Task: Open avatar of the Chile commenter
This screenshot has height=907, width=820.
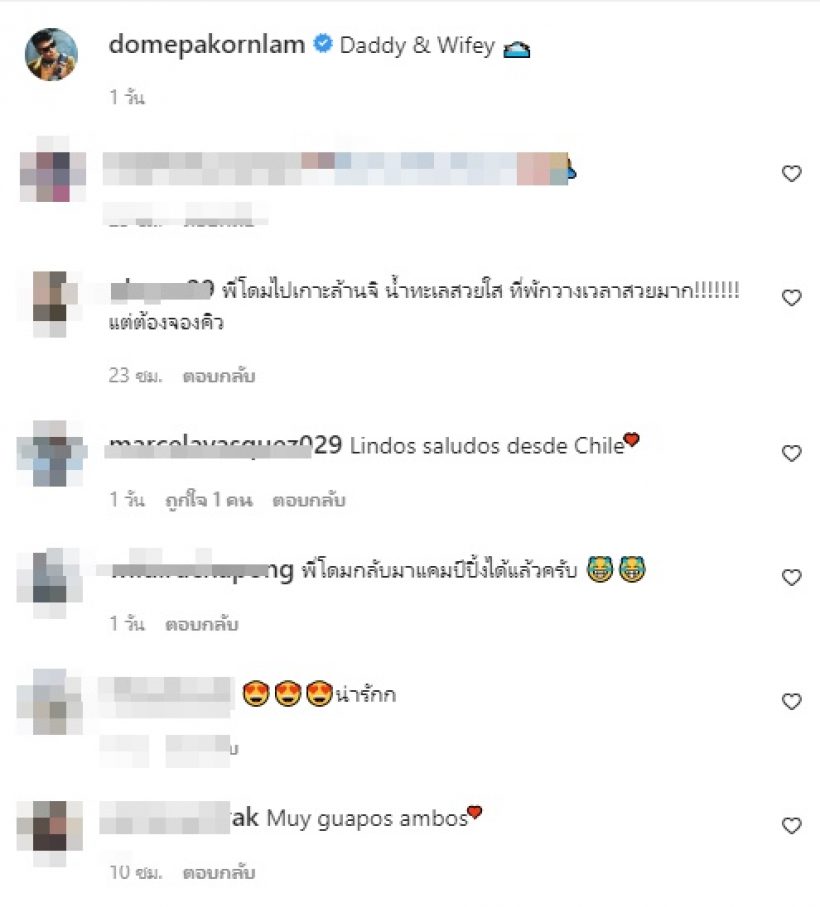Action: tap(51, 454)
